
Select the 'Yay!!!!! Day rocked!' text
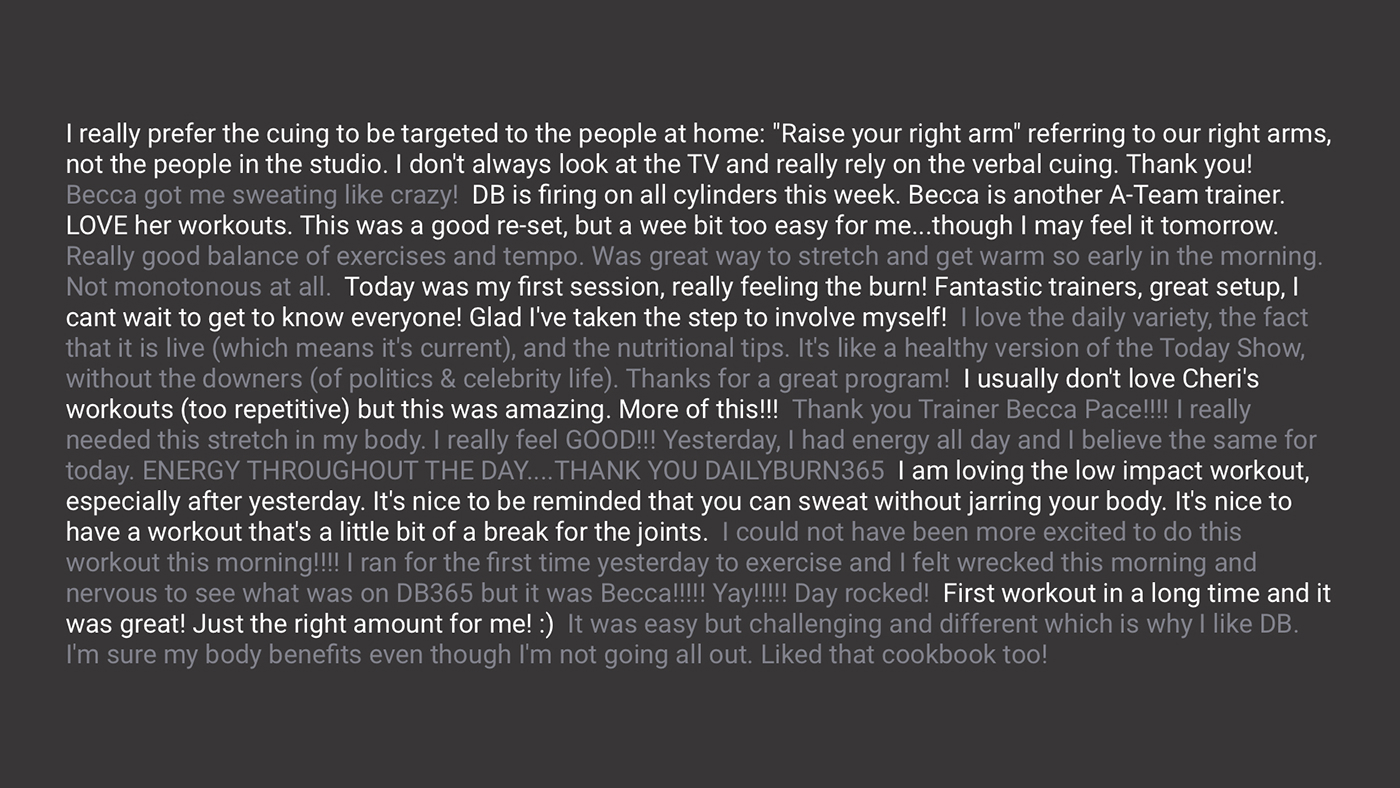click(821, 594)
